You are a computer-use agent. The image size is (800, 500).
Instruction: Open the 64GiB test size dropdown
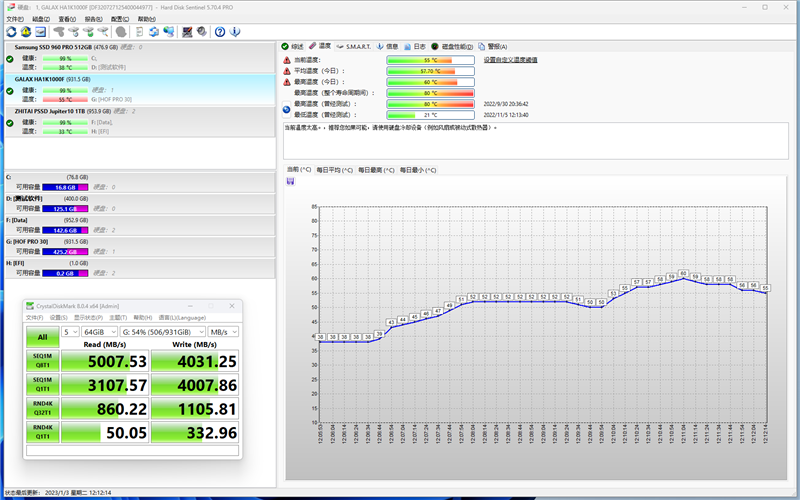point(101,331)
